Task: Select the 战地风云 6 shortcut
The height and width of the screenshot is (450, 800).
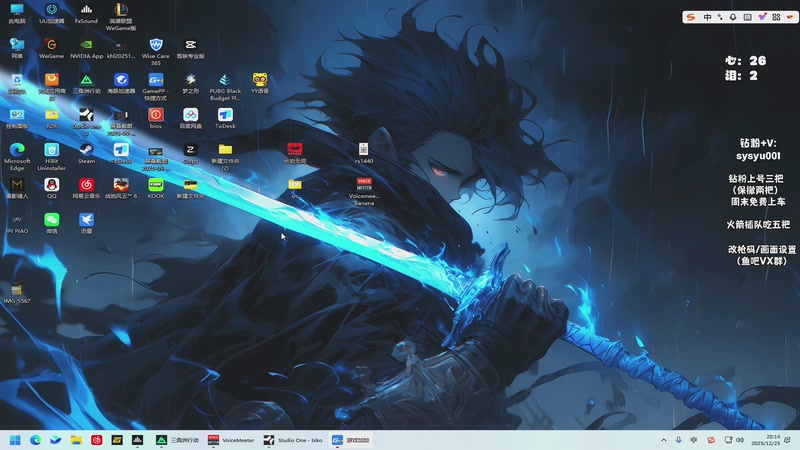Action: click(121, 188)
